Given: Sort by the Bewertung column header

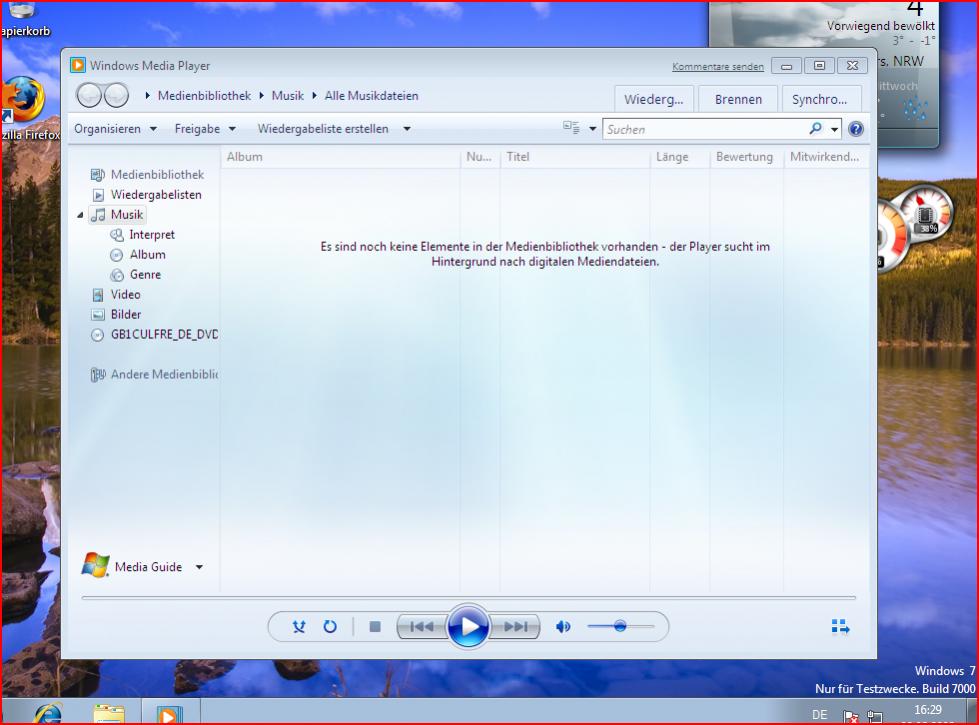Looking at the screenshot, I should click(746, 157).
